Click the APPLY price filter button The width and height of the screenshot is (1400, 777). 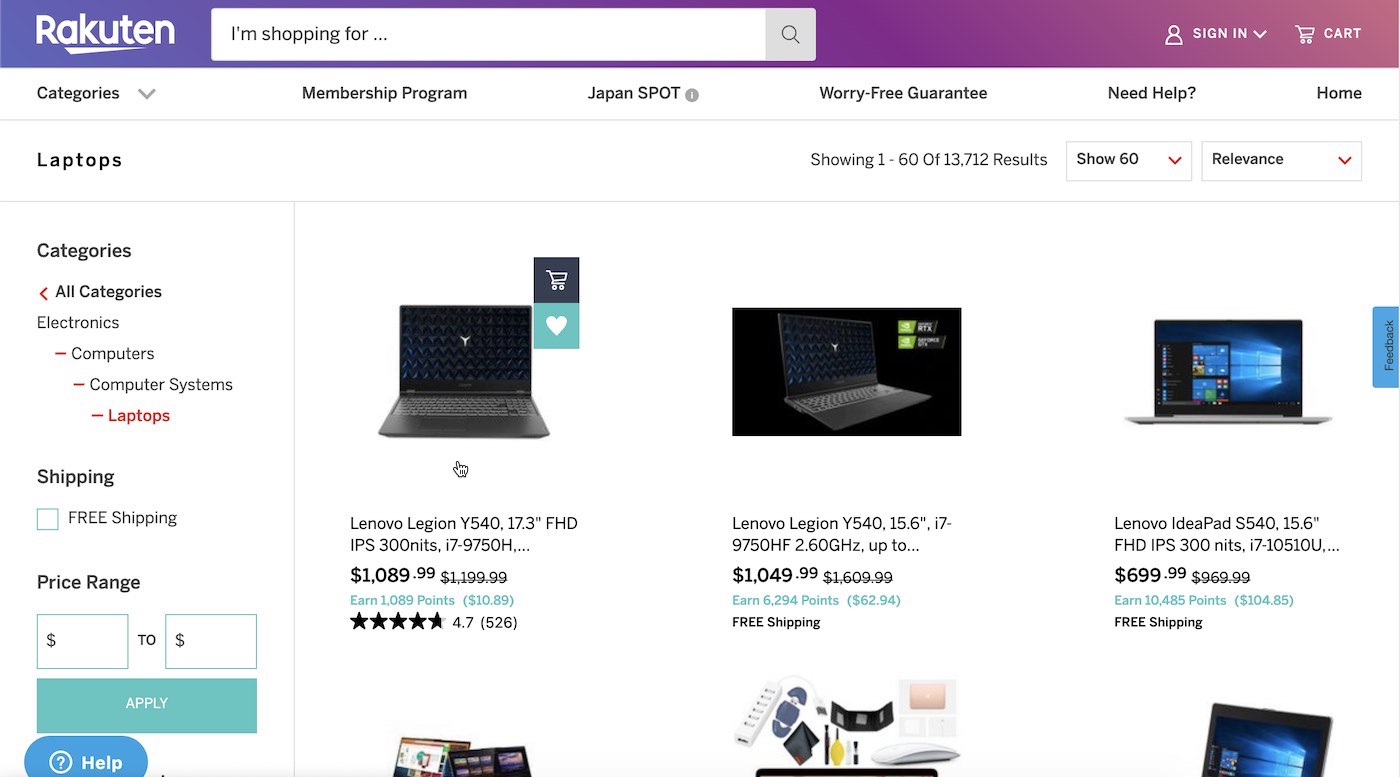[146, 703]
